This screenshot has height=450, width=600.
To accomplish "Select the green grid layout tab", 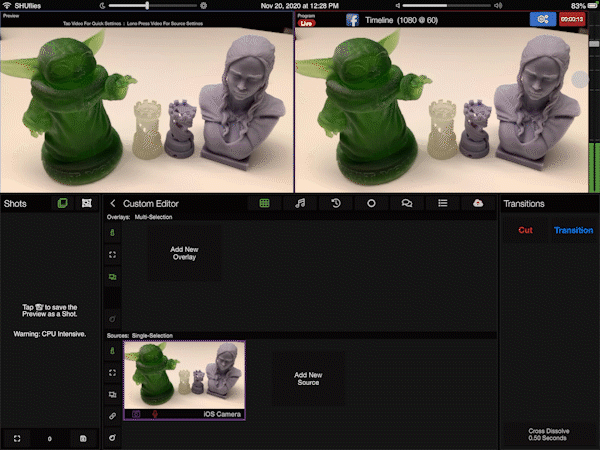I will (x=264, y=203).
